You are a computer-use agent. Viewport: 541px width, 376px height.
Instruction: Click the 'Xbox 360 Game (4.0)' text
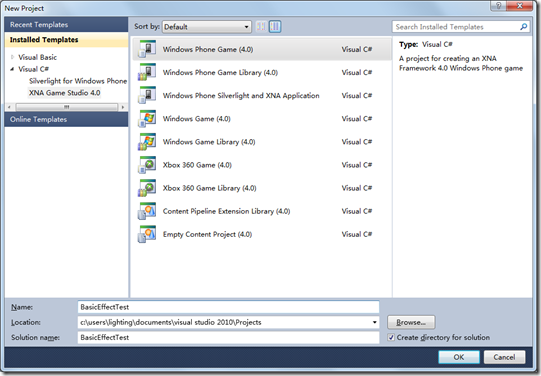(197, 165)
